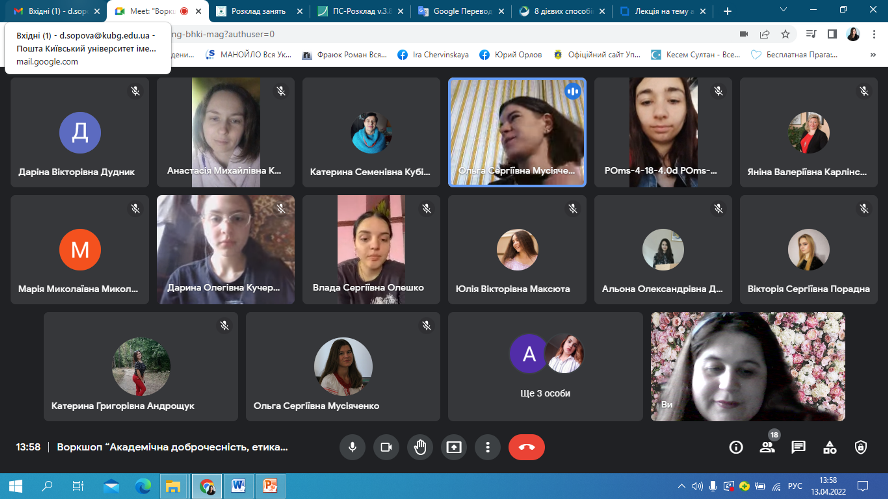Click the address bar URL field
This screenshot has width=888, height=499.
click(x=447, y=34)
